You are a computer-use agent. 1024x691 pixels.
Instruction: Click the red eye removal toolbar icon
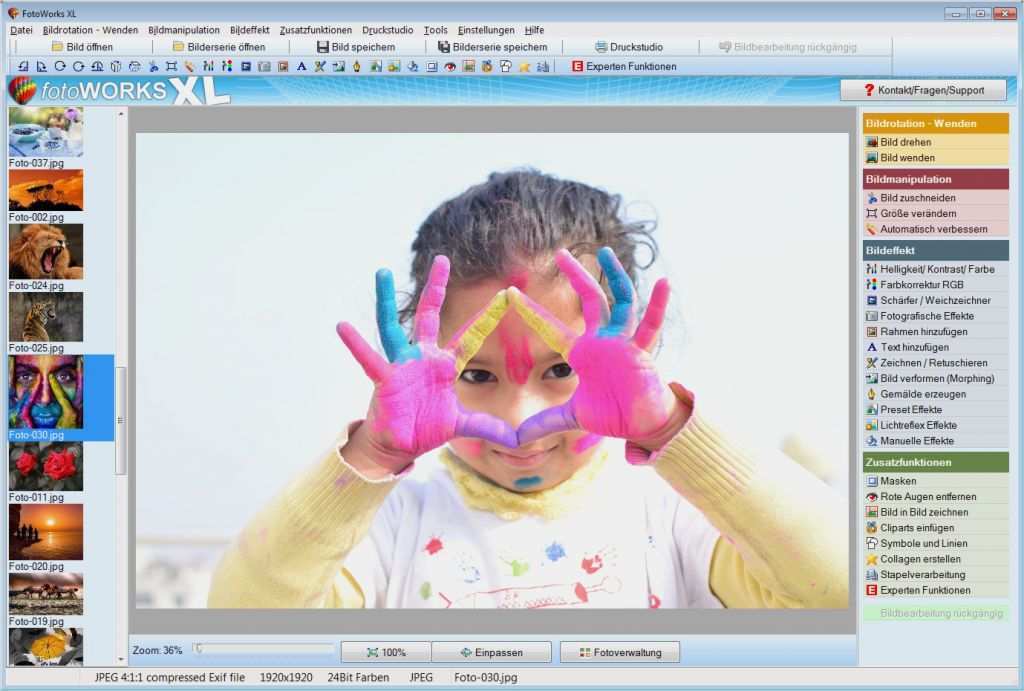450,67
